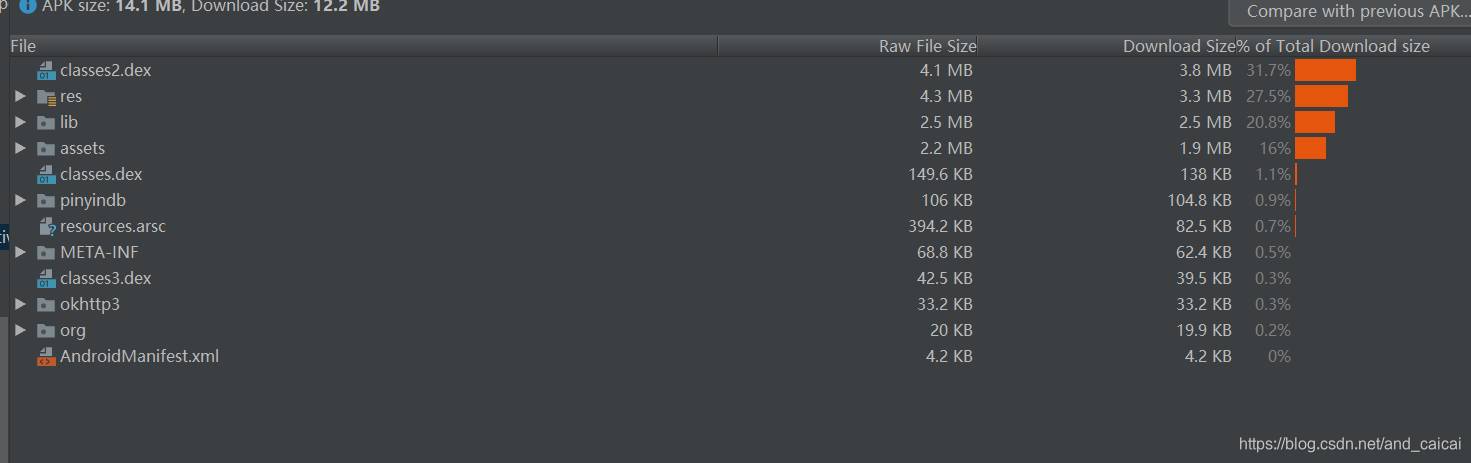Select the pinyindb folder name
The width and height of the screenshot is (1471, 463).
[x=93, y=201]
